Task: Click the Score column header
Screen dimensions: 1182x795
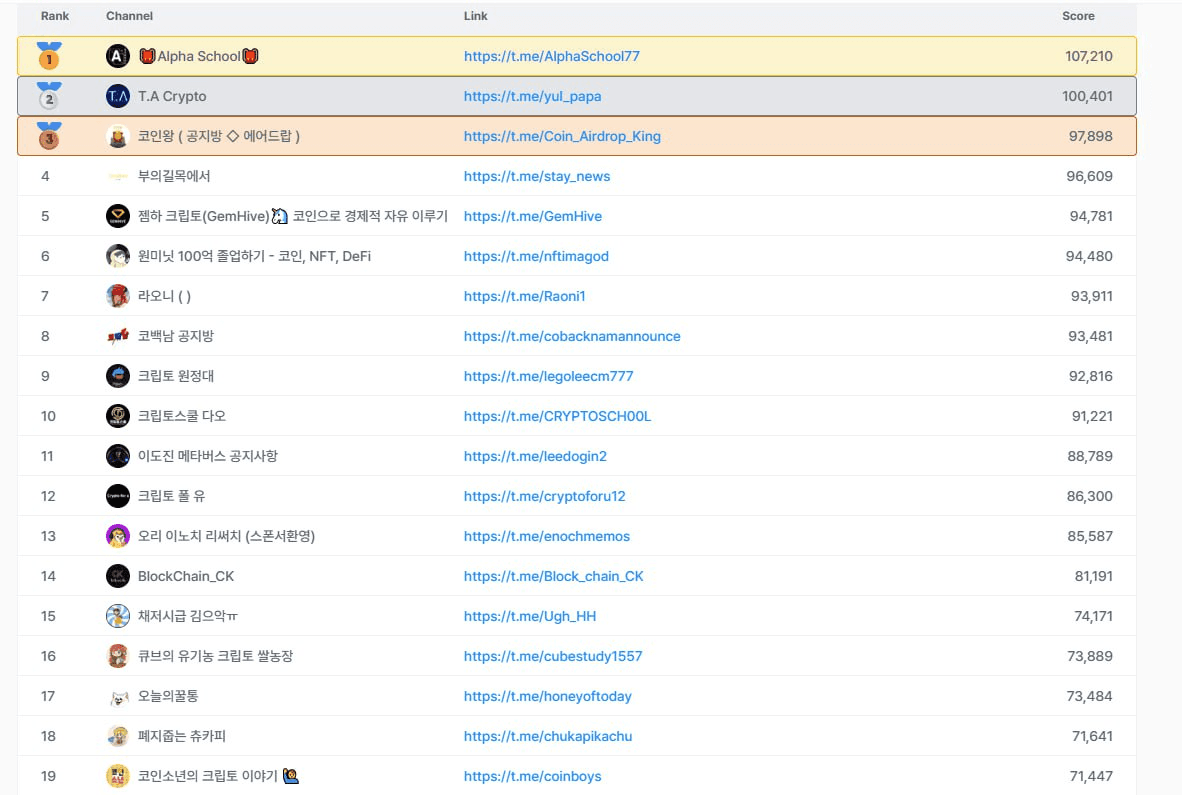Action: (1078, 16)
